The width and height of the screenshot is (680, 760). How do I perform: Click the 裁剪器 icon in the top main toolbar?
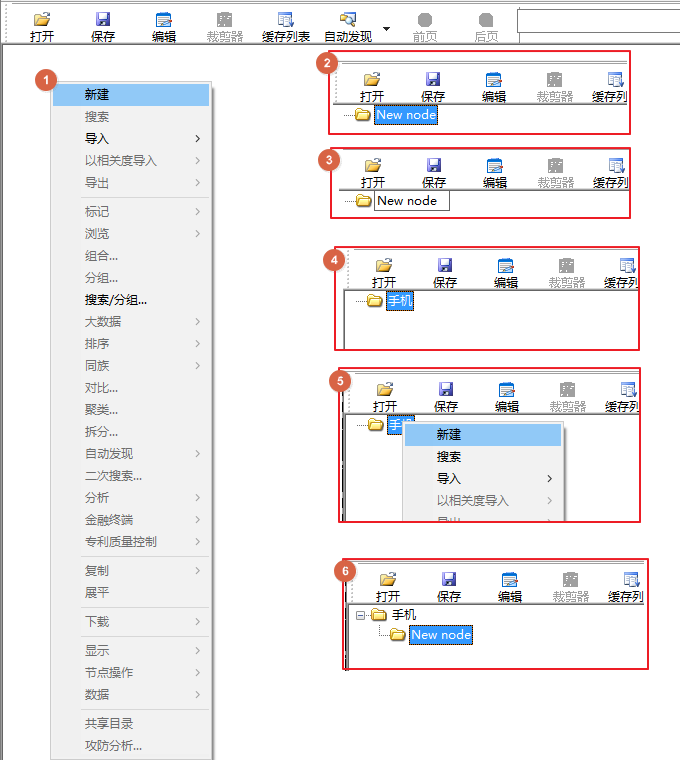pos(225,20)
